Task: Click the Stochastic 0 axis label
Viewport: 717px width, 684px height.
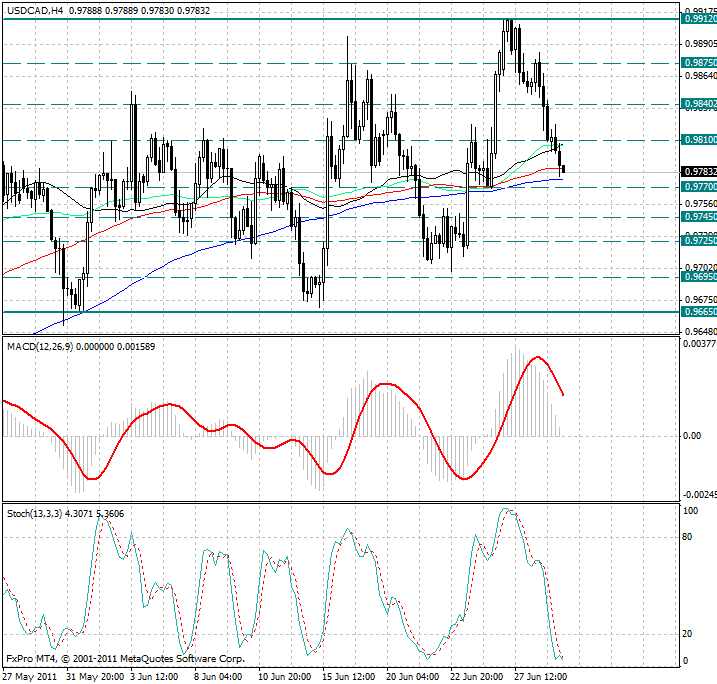Action: point(685,660)
